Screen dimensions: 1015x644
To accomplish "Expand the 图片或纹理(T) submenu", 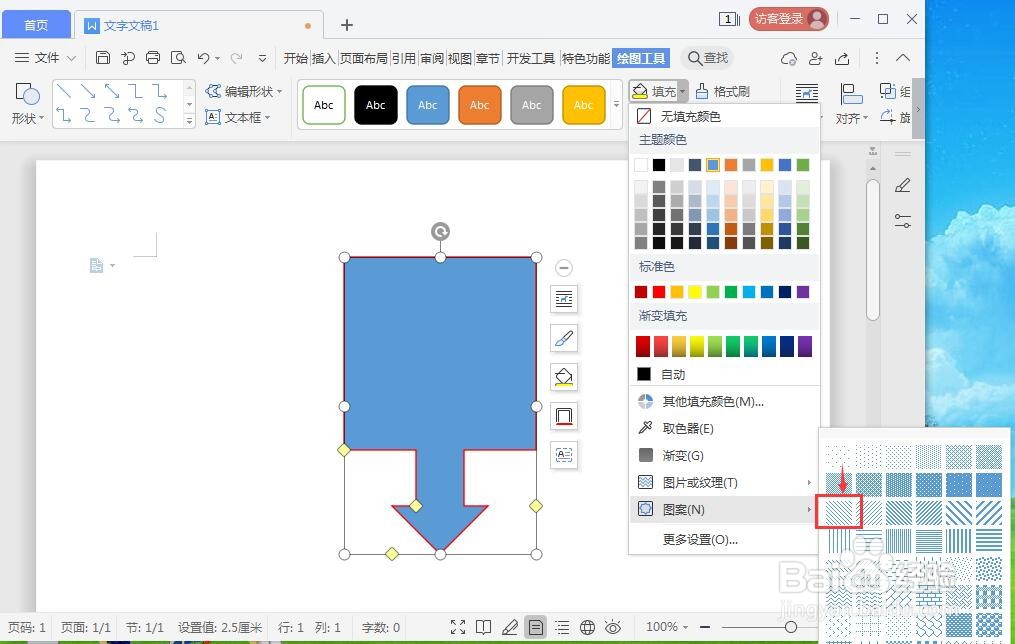I will (x=809, y=482).
